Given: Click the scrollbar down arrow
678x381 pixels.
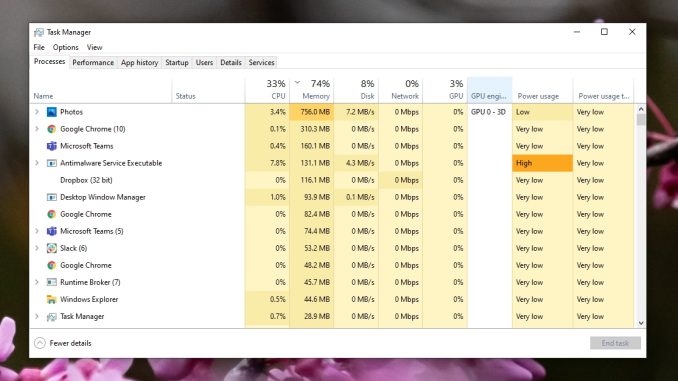Looking at the screenshot, I should click(641, 323).
